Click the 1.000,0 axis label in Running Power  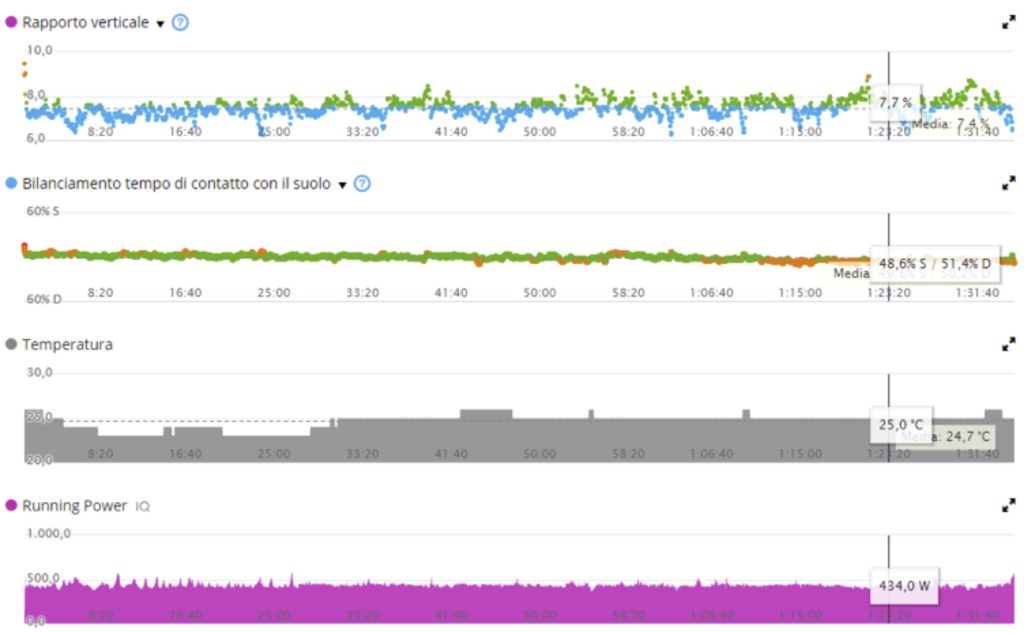[48, 534]
